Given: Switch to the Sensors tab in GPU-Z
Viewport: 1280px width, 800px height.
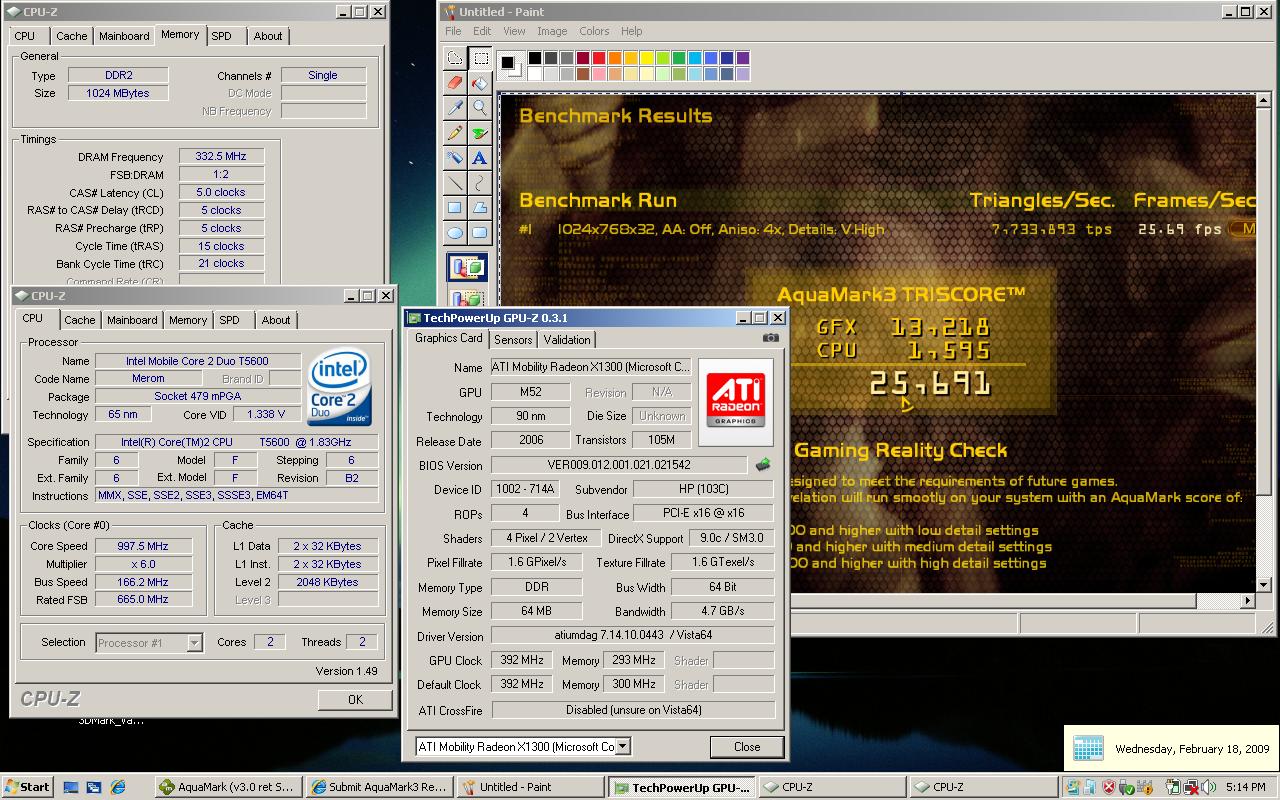Looking at the screenshot, I should [x=513, y=340].
